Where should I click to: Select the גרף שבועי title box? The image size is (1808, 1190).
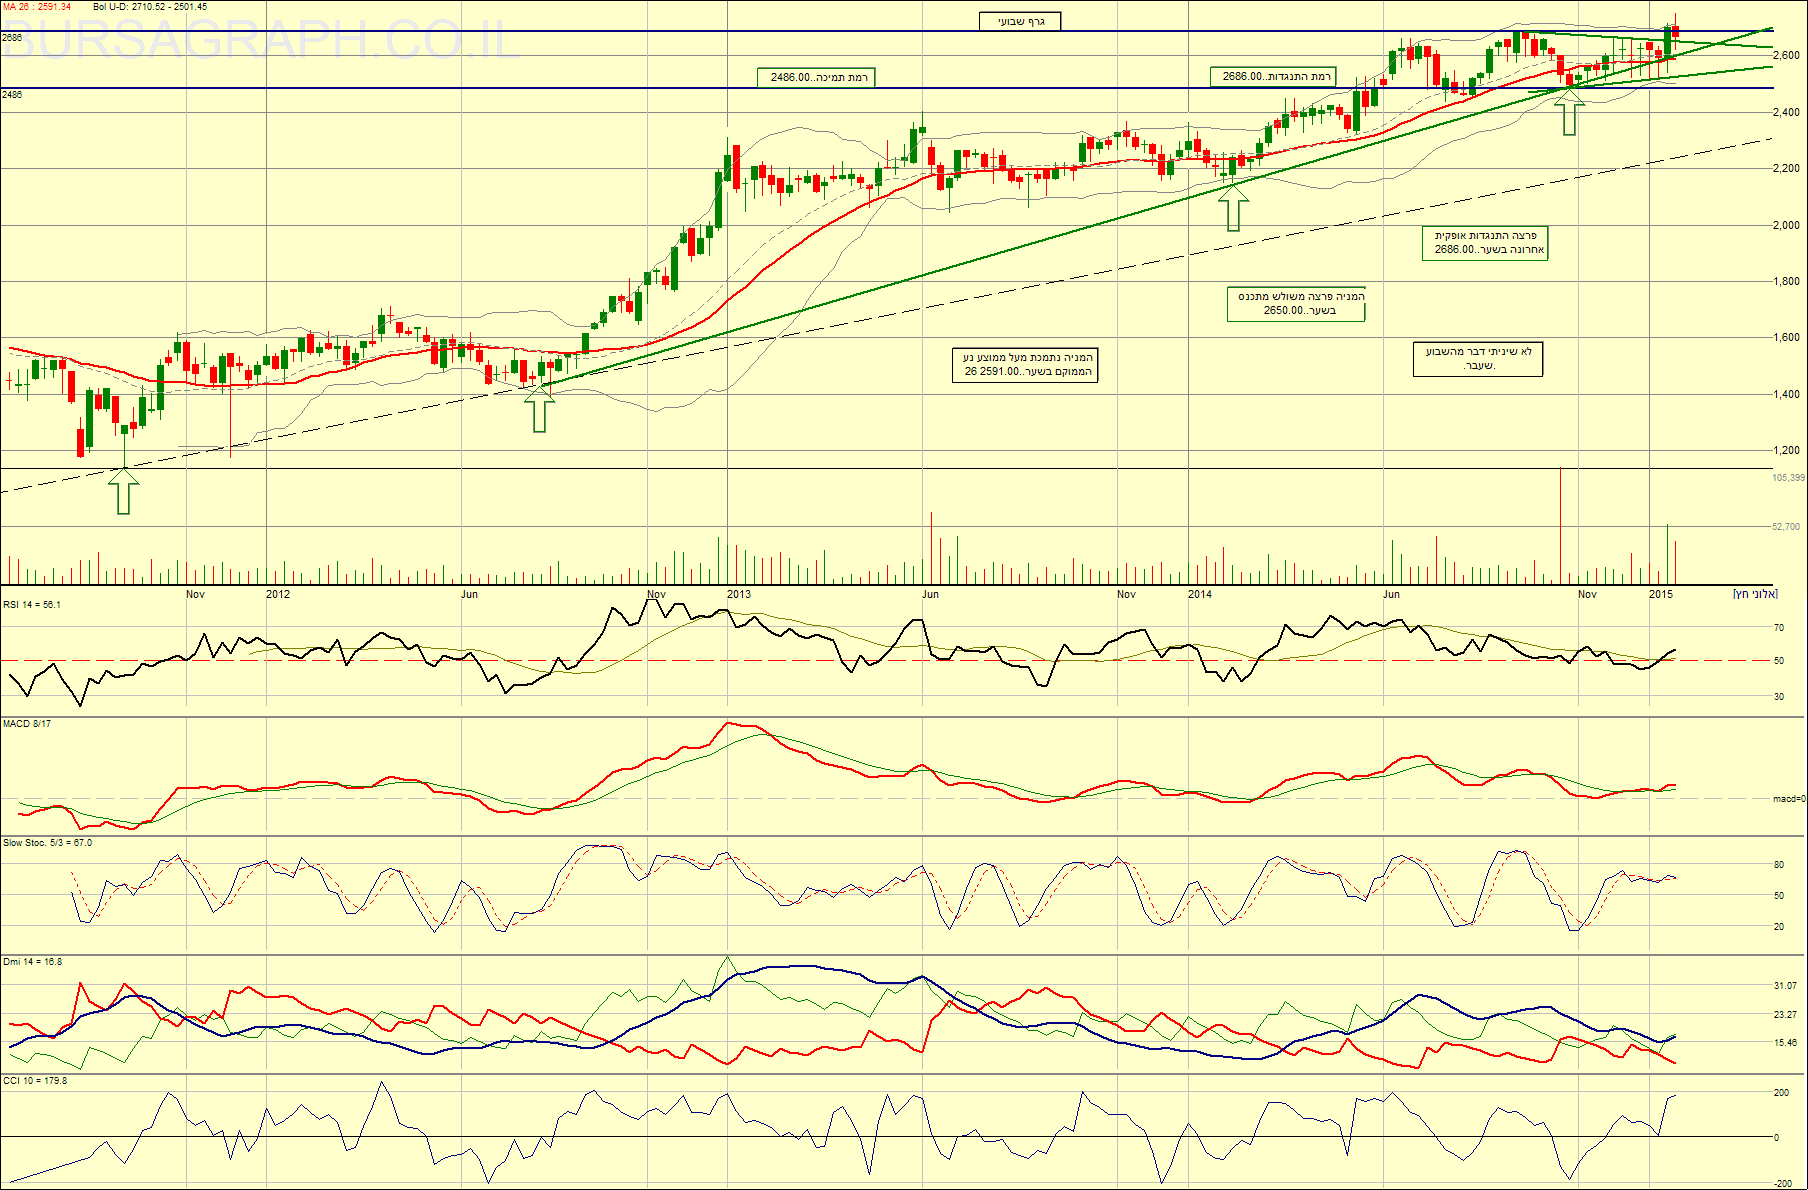[1020, 21]
